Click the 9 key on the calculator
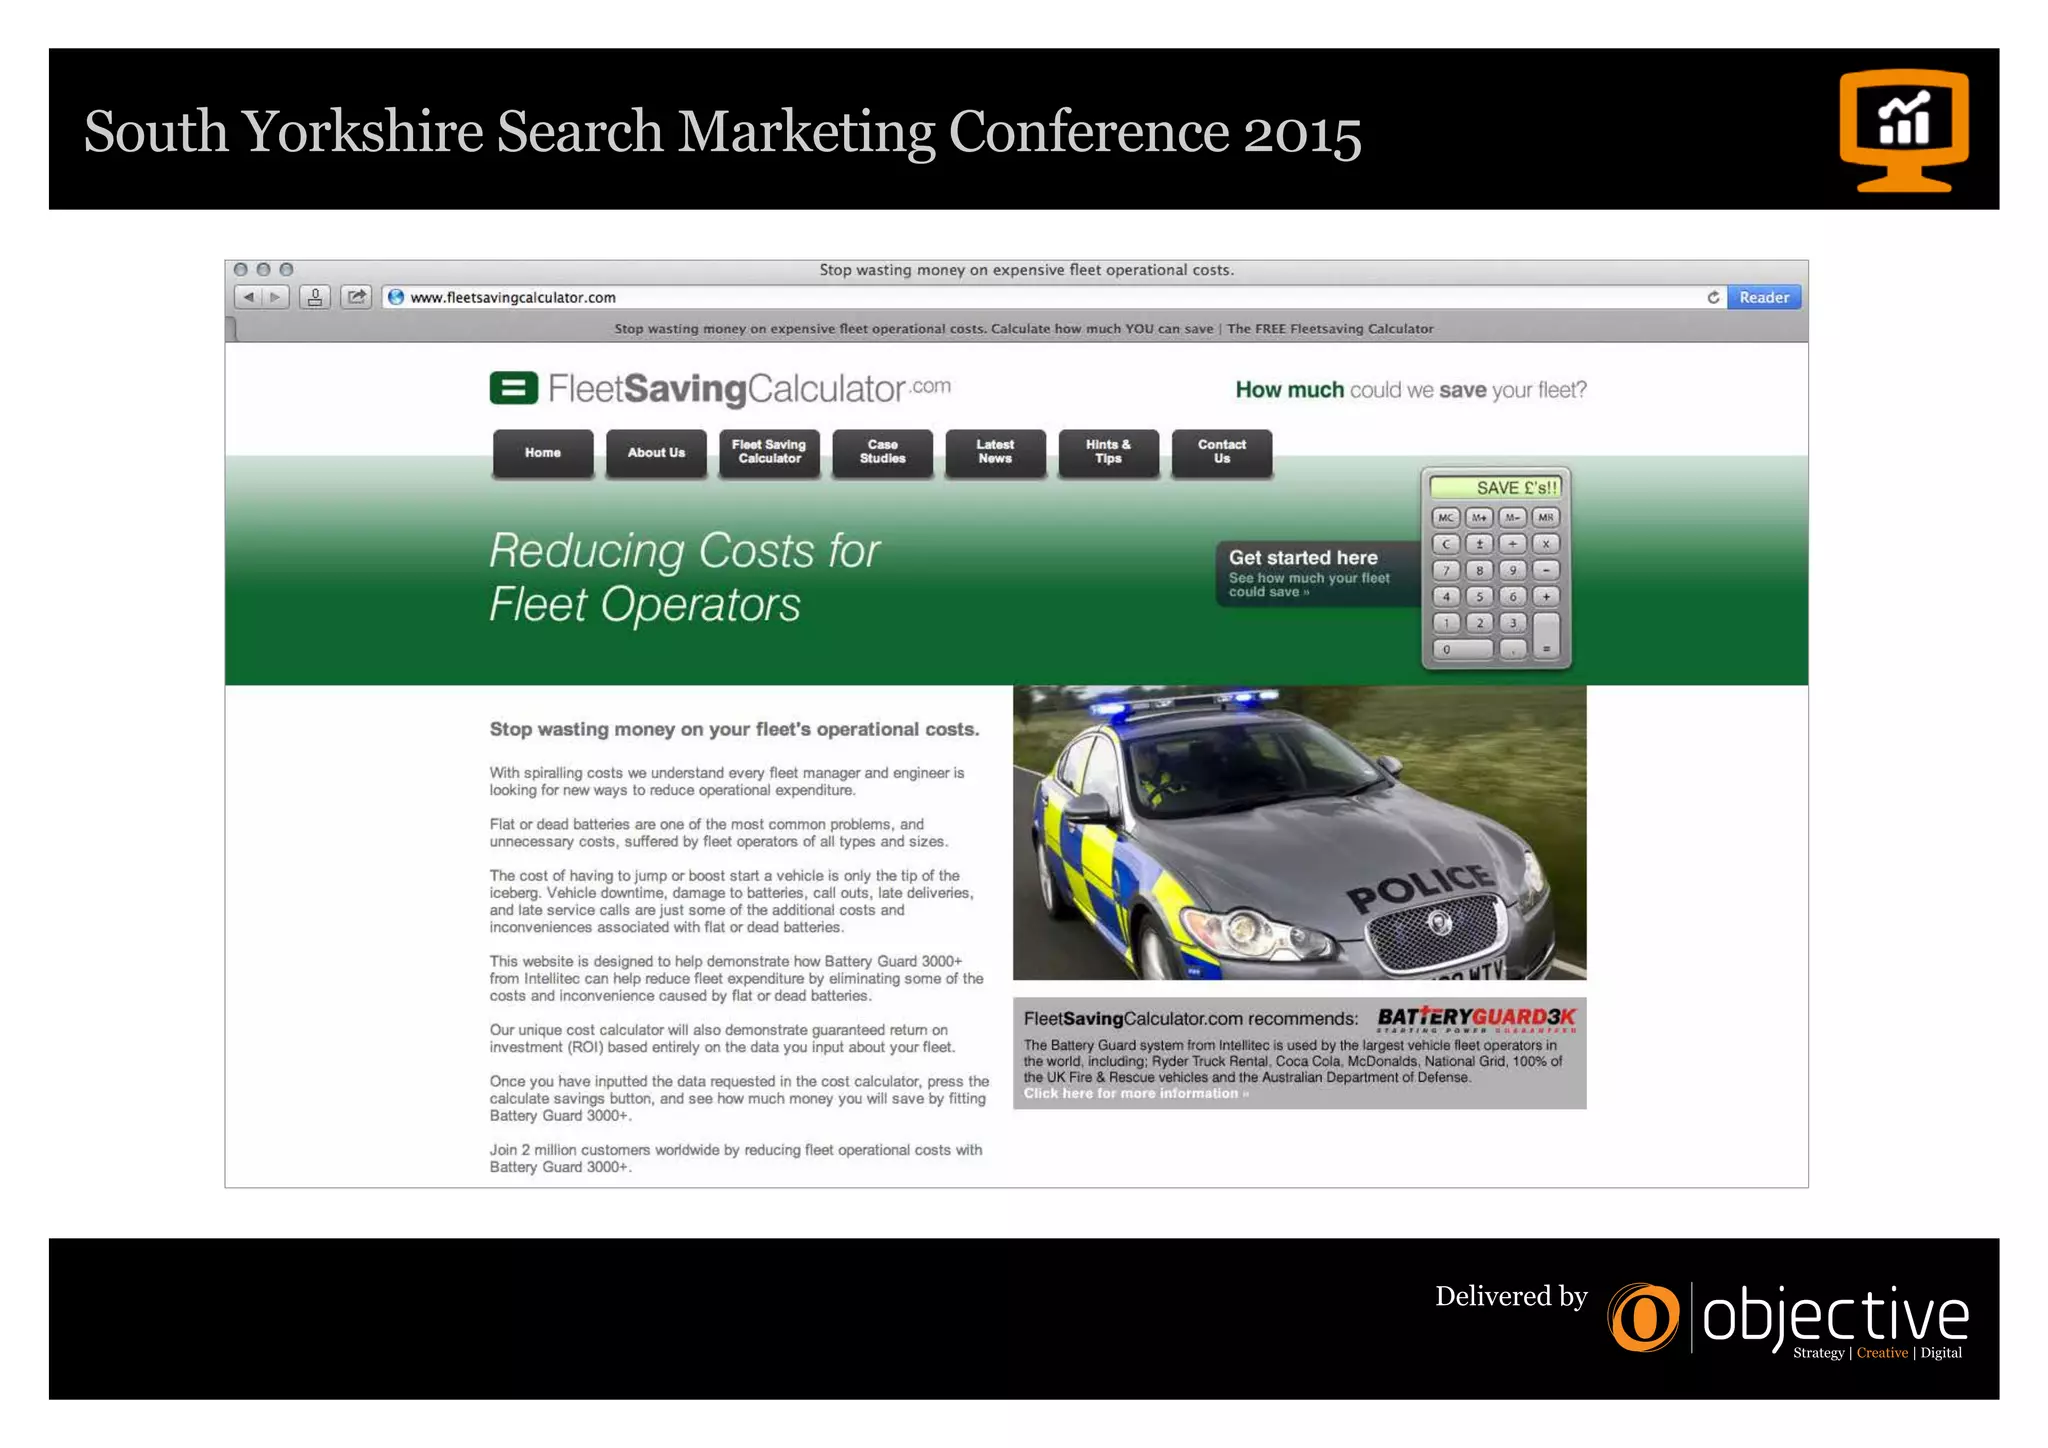Viewport: 2048px width, 1448px height. click(x=1512, y=570)
